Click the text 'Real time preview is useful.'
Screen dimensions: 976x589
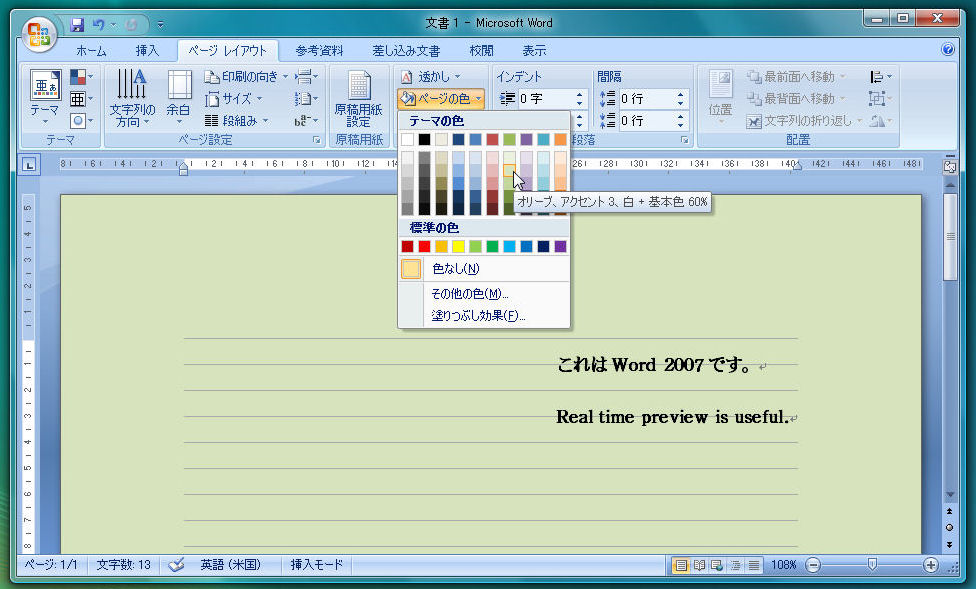click(672, 417)
